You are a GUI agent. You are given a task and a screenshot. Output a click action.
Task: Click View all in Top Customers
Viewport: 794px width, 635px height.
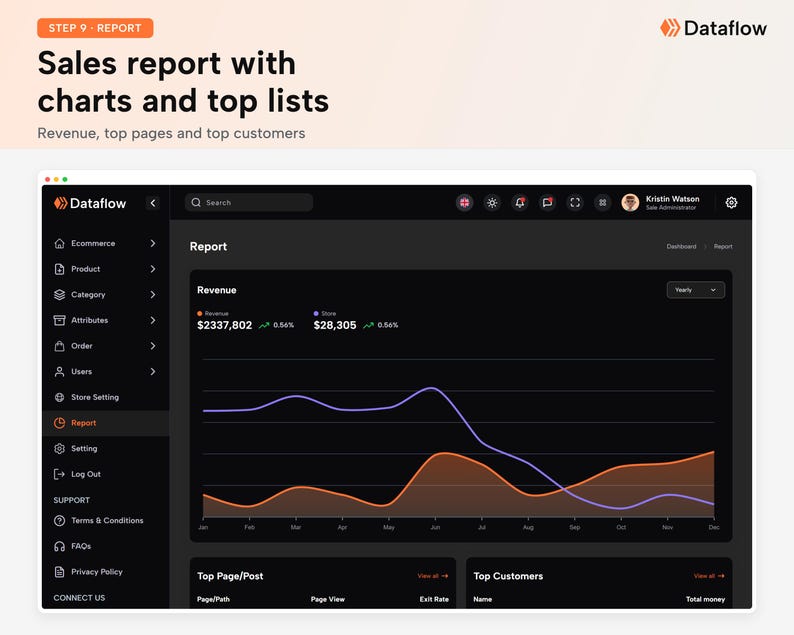[709, 576]
